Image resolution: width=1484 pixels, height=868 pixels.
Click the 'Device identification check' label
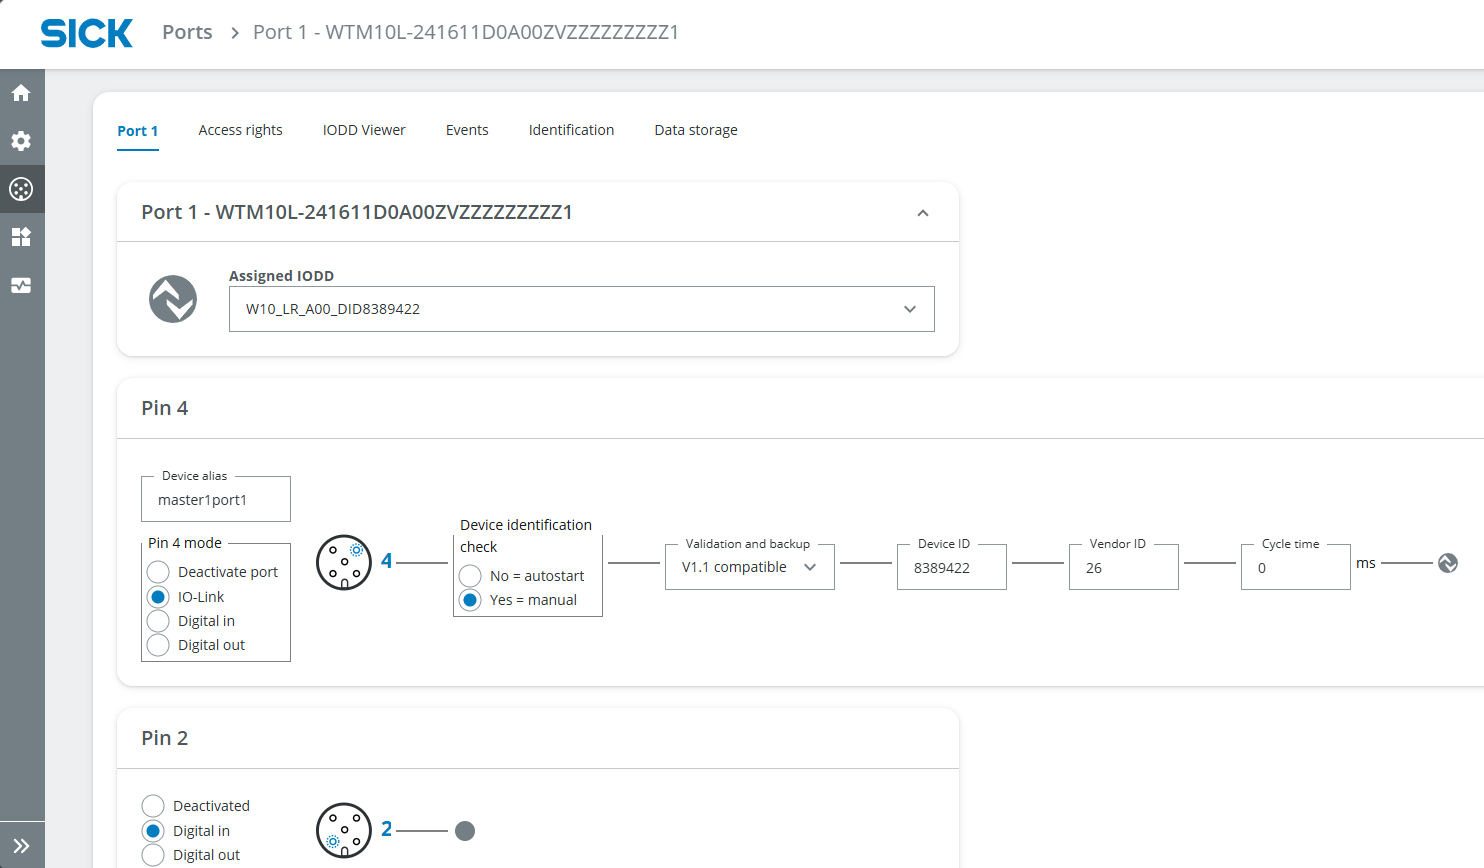[x=526, y=536]
